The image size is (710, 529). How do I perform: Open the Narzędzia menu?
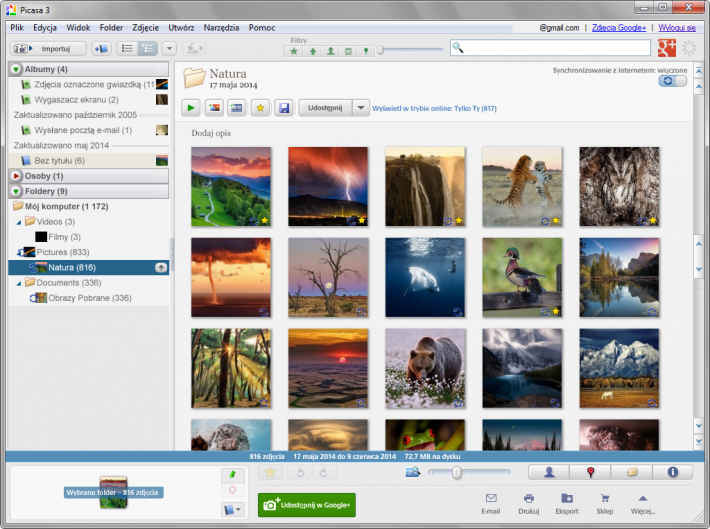[x=221, y=28]
